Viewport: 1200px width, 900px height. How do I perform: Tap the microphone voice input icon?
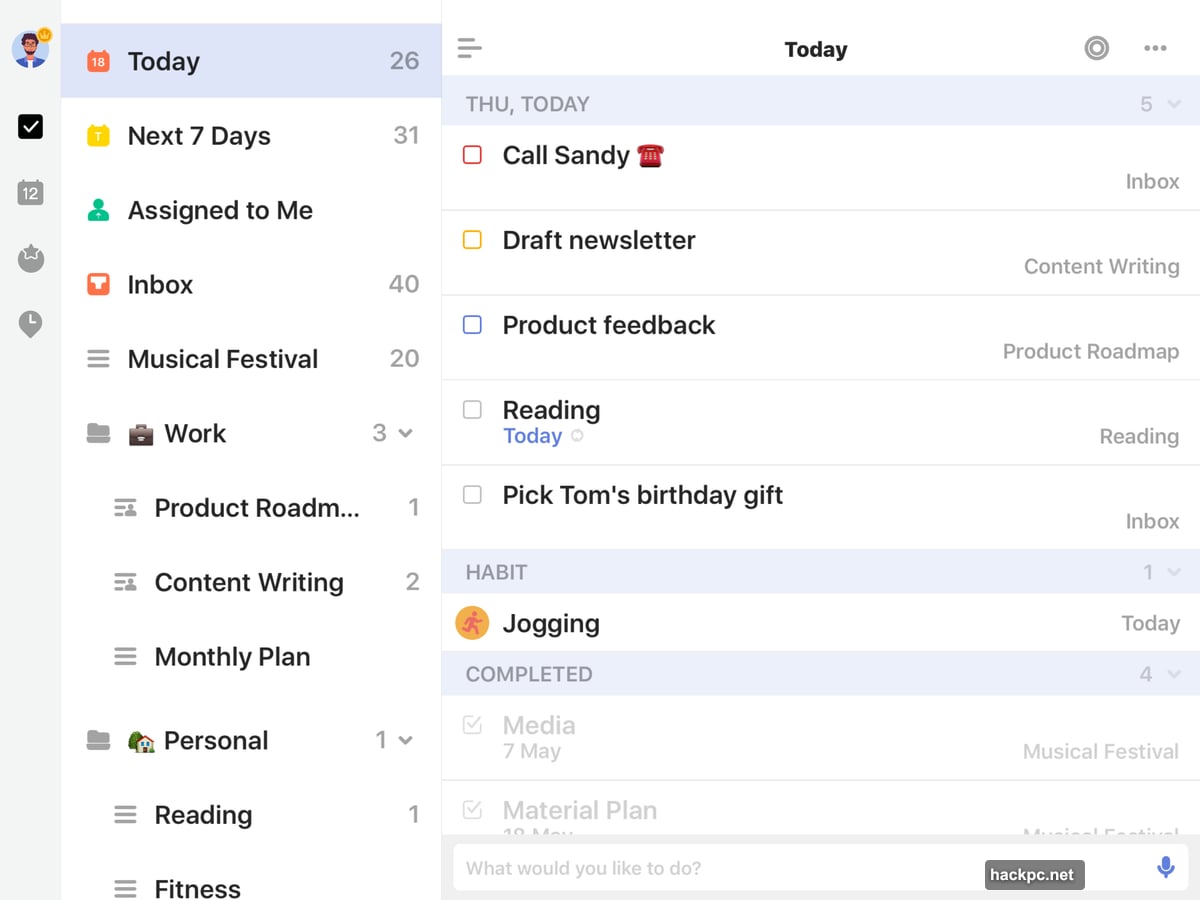click(x=1165, y=868)
